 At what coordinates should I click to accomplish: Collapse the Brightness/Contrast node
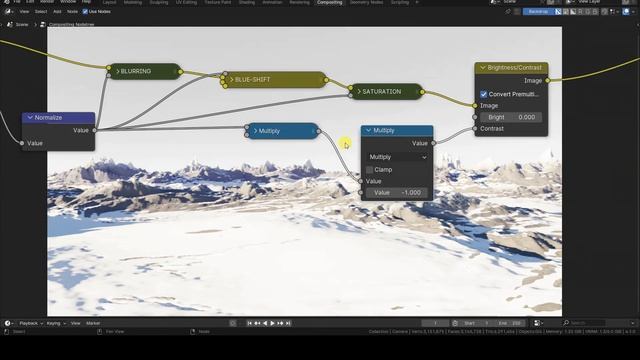pos(483,68)
